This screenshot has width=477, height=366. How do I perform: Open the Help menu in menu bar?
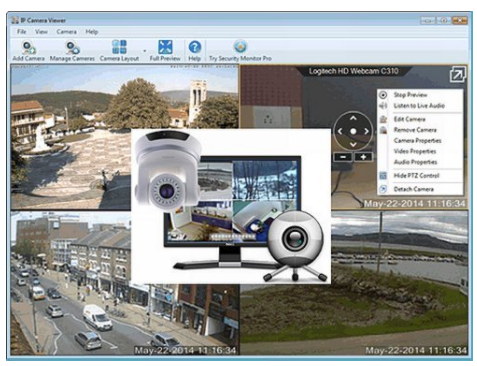(92, 32)
